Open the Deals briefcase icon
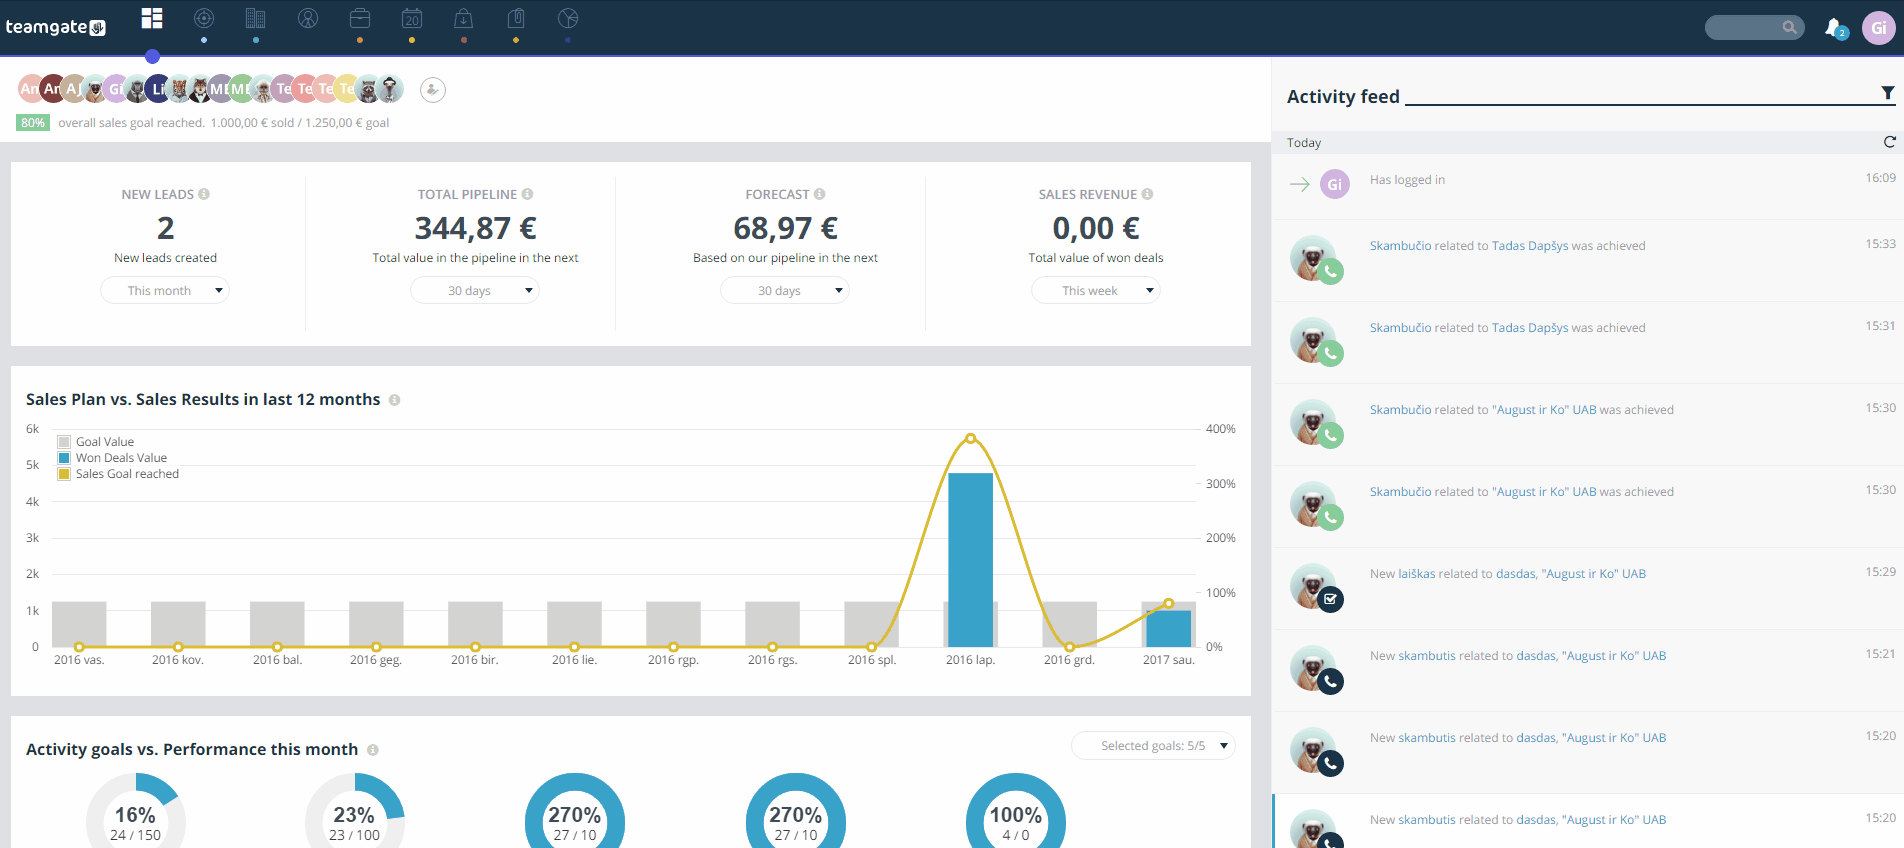The height and width of the screenshot is (848, 1904). coord(360,18)
